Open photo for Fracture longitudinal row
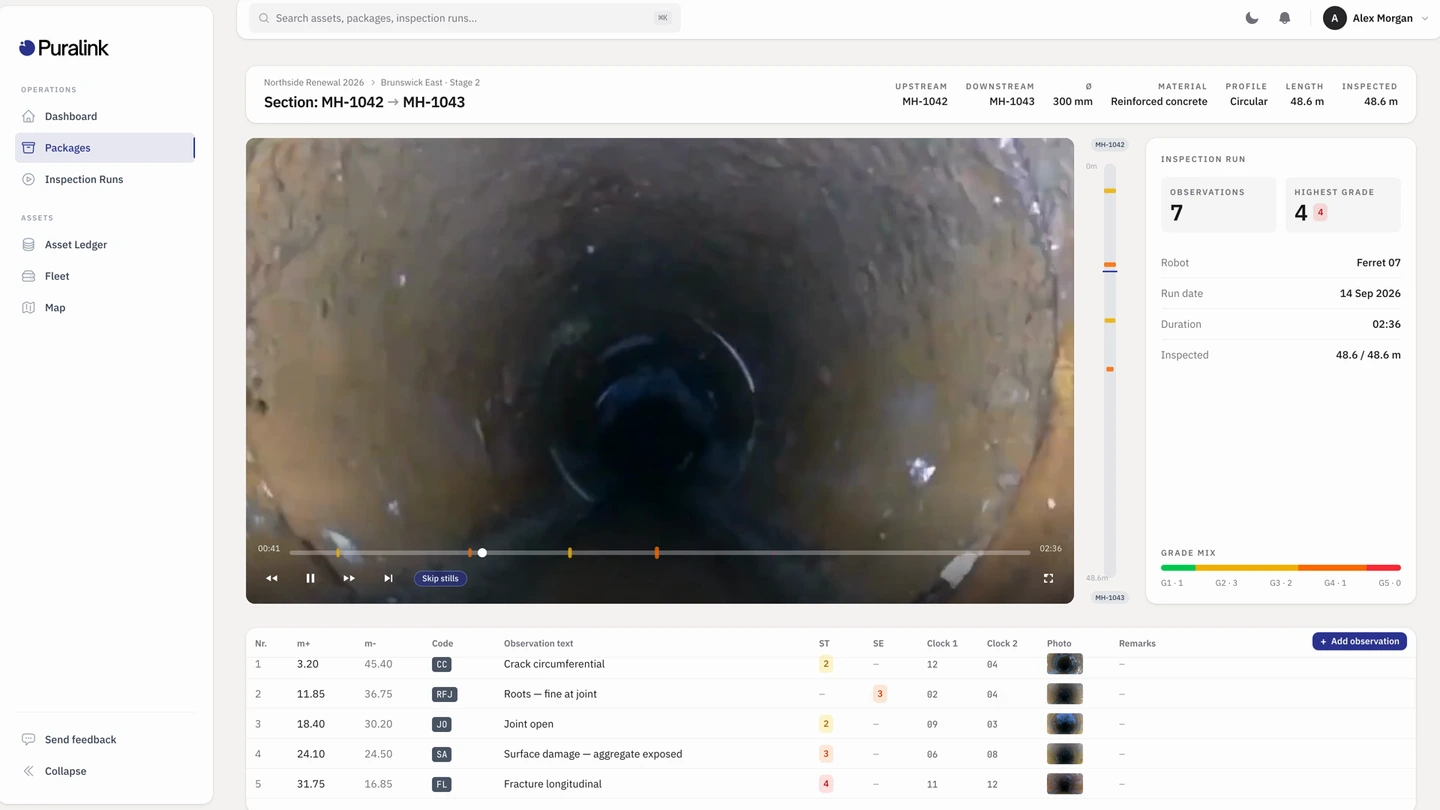 point(1064,784)
